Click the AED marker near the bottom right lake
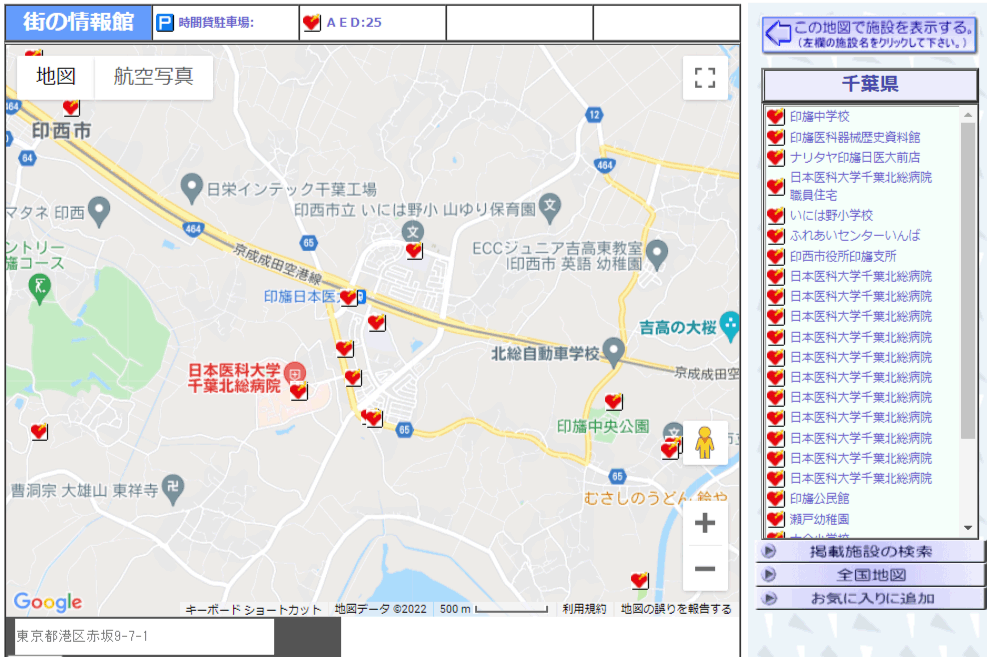The image size is (987, 657). click(640, 580)
